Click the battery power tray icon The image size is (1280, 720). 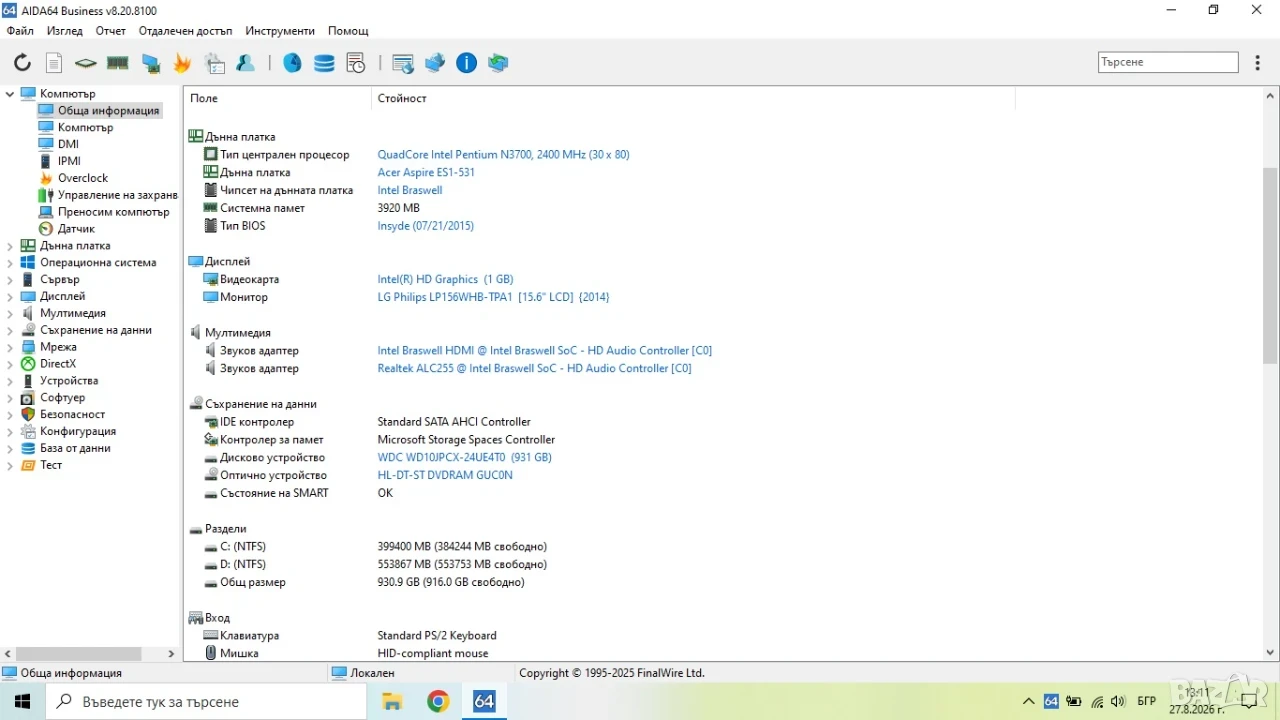(1074, 701)
